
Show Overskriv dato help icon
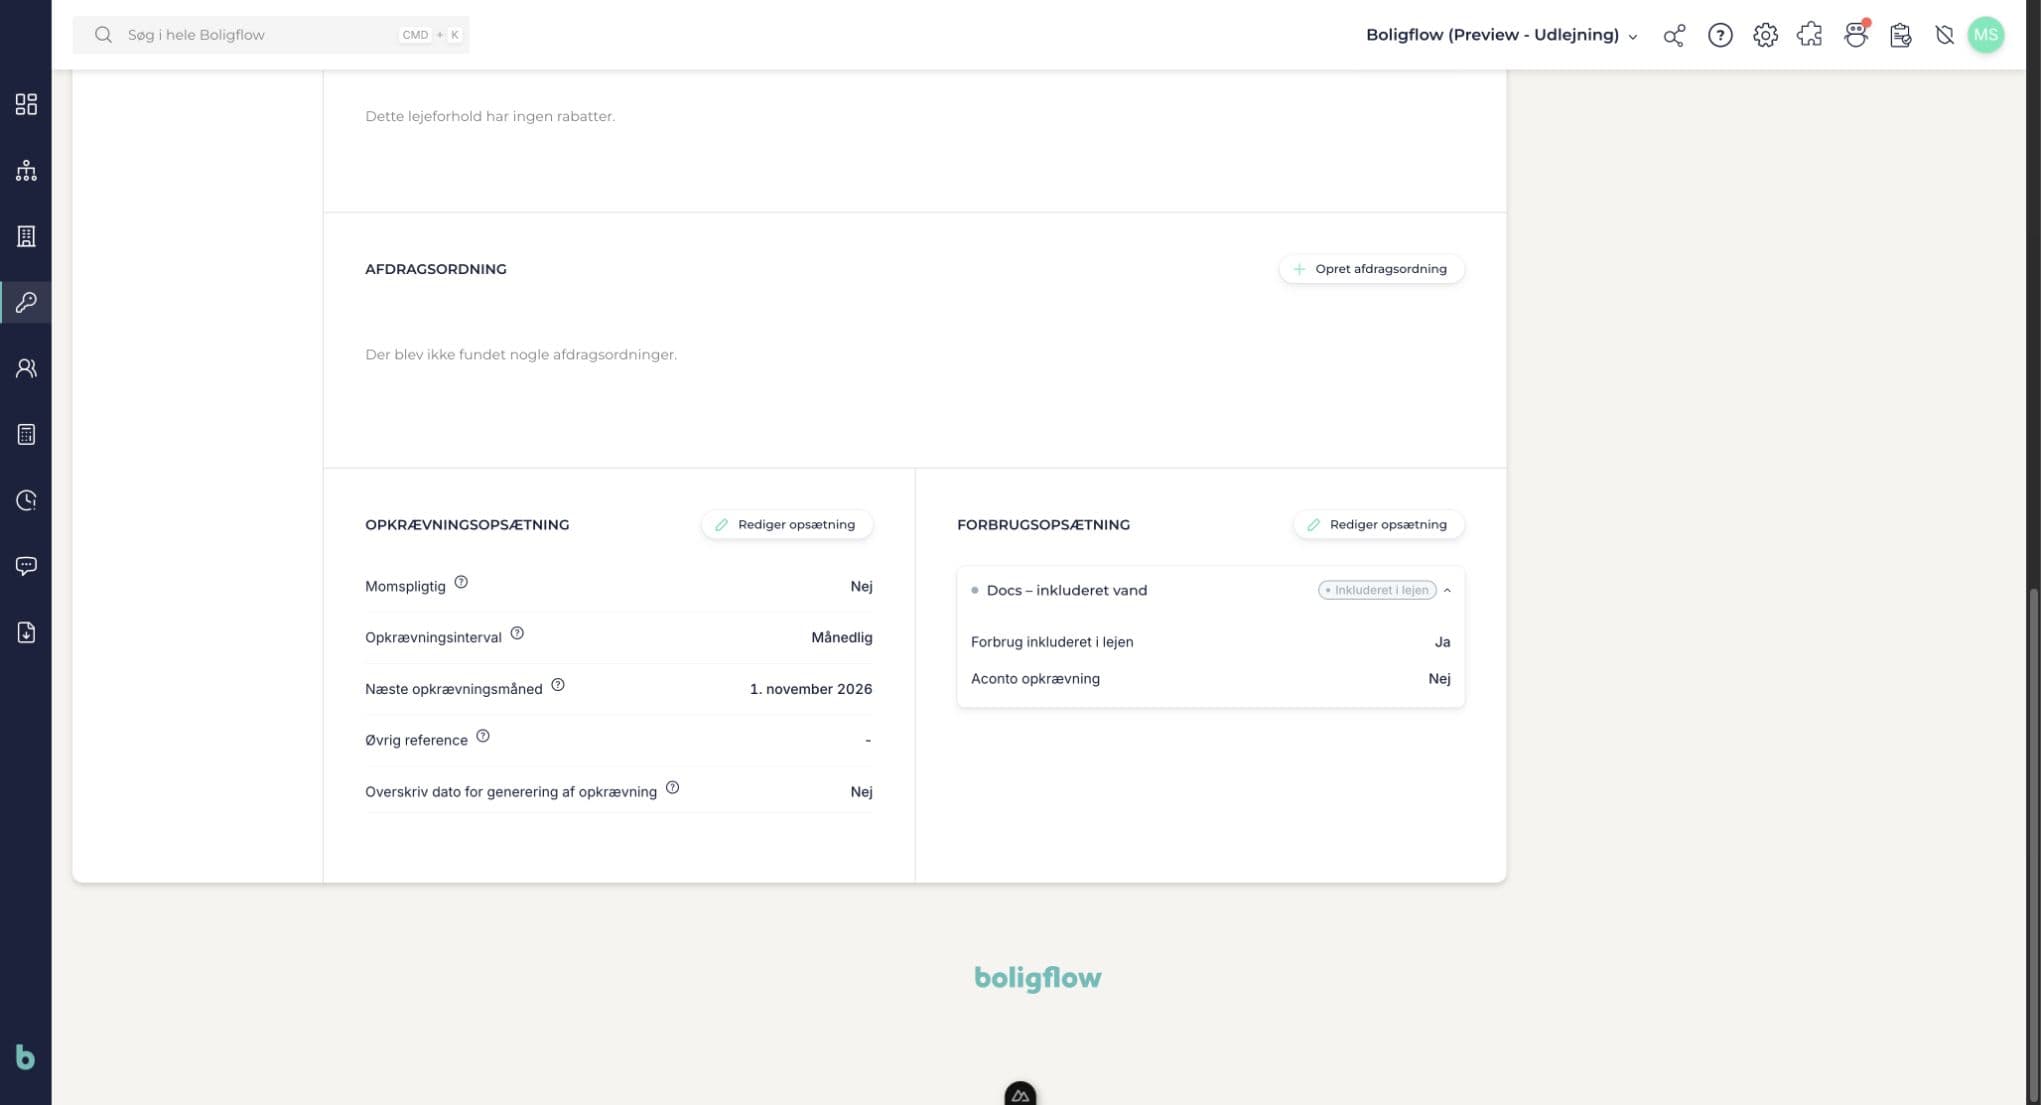[673, 788]
